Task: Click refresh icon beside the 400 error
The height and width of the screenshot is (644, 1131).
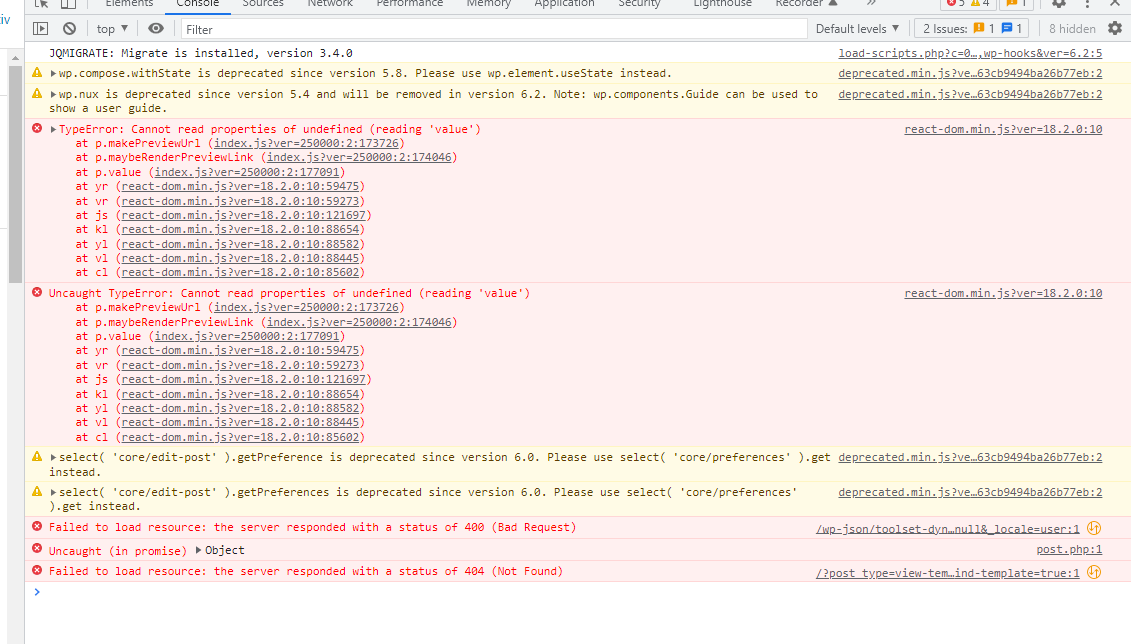Action: tap(1095, 528)
